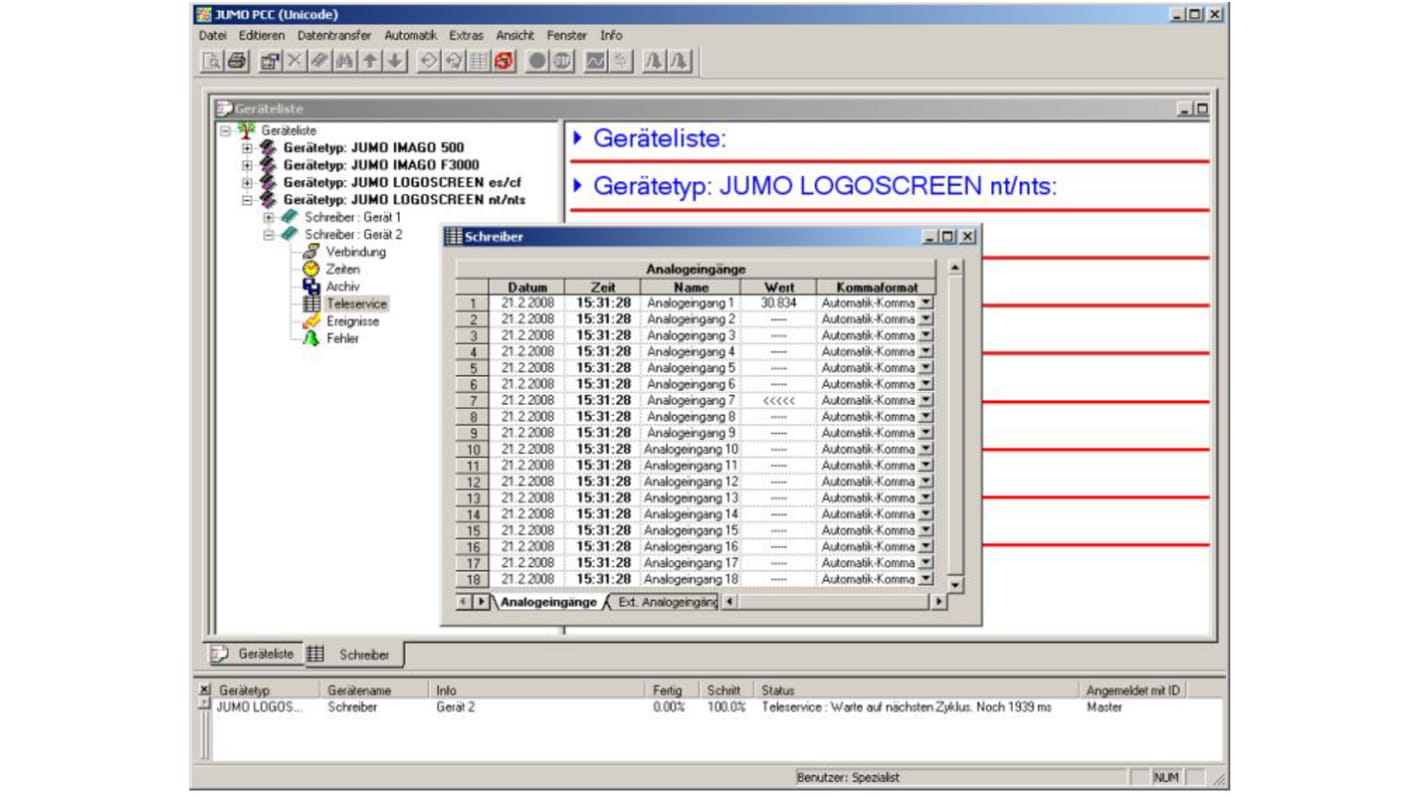
Task: Open Kommaformat dropdown for Analogeingang 7
Action: (926, 400)
